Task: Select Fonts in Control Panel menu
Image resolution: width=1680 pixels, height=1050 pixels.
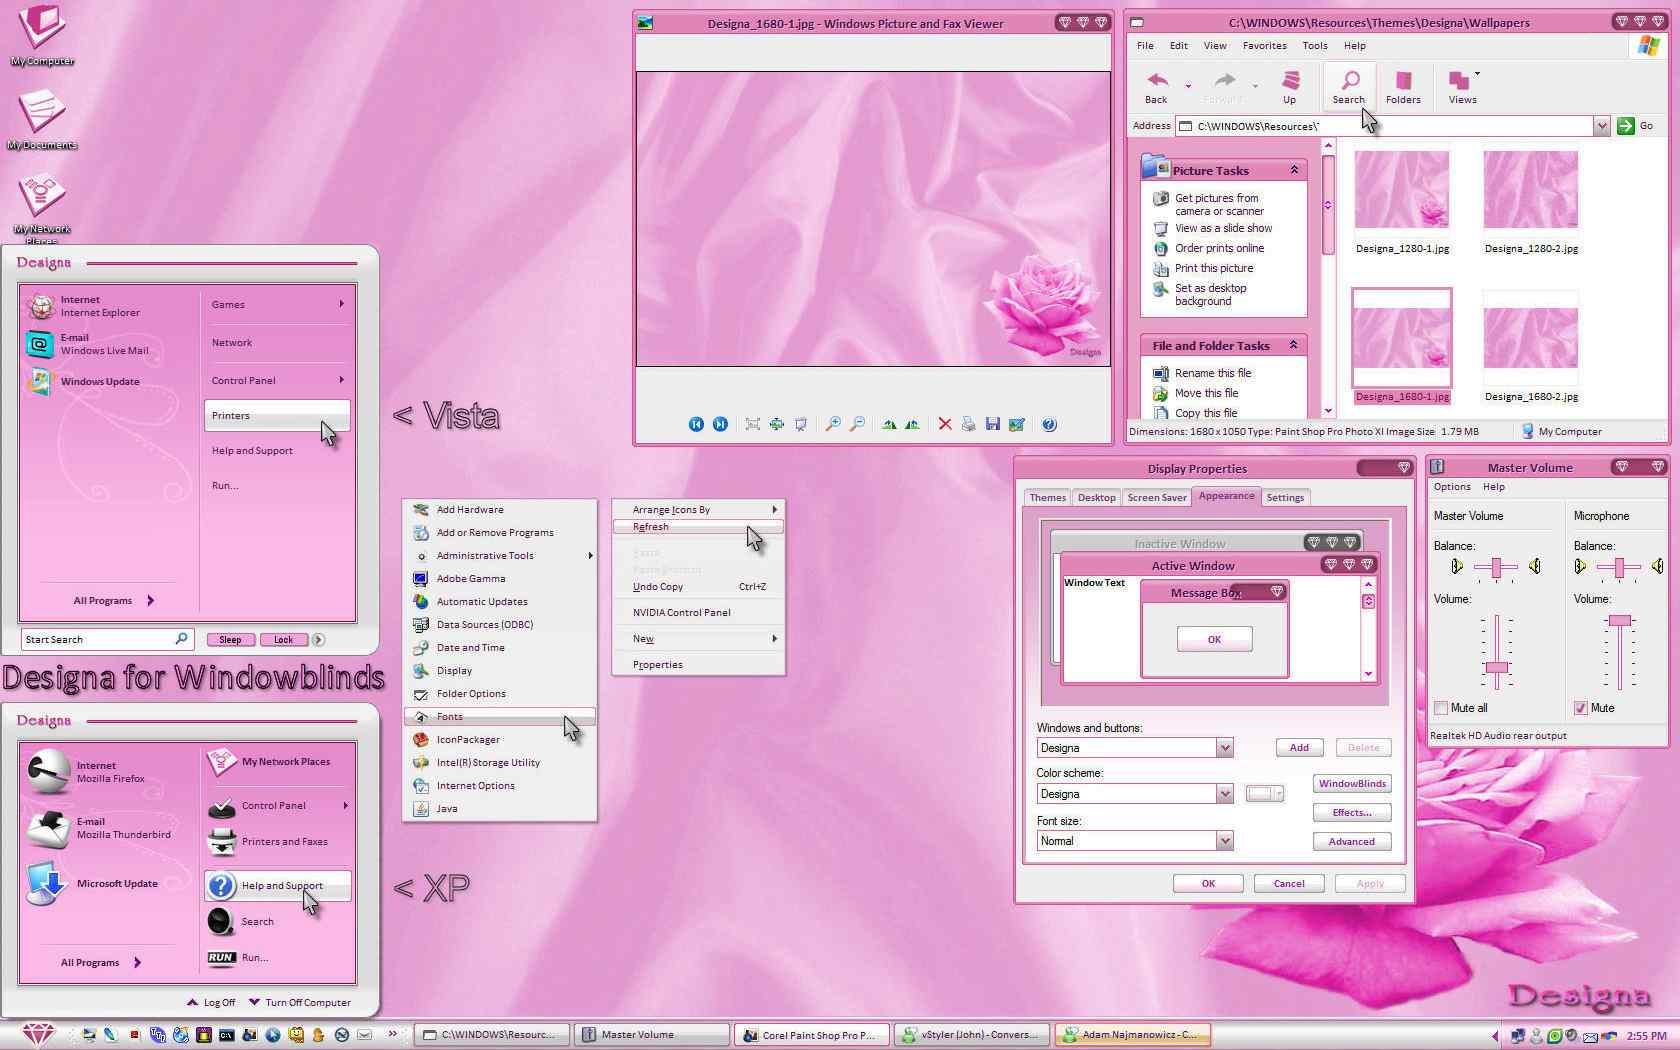Action: (x=500, y=717)
